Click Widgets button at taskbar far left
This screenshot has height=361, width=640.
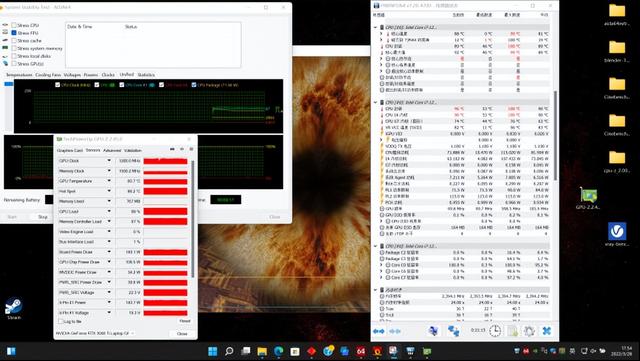(x=11, y=351)
